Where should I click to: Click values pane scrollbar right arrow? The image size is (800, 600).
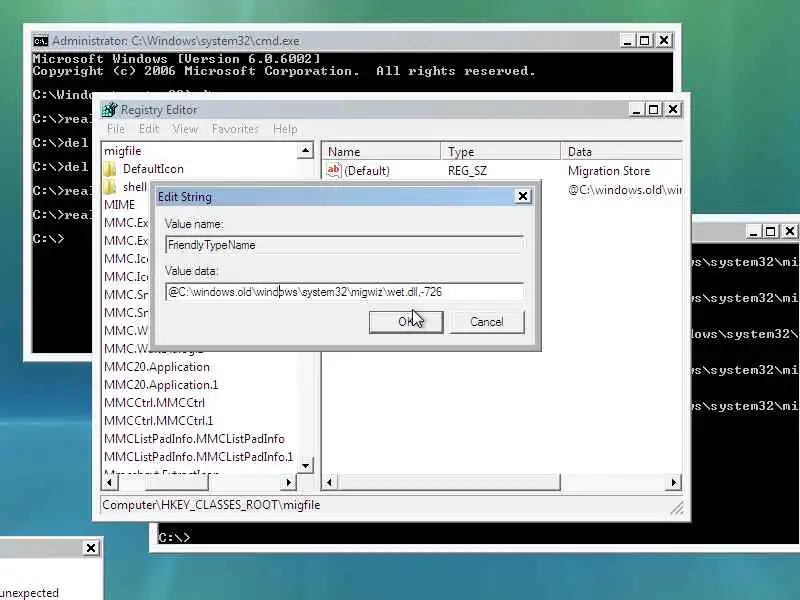(673, 482)
